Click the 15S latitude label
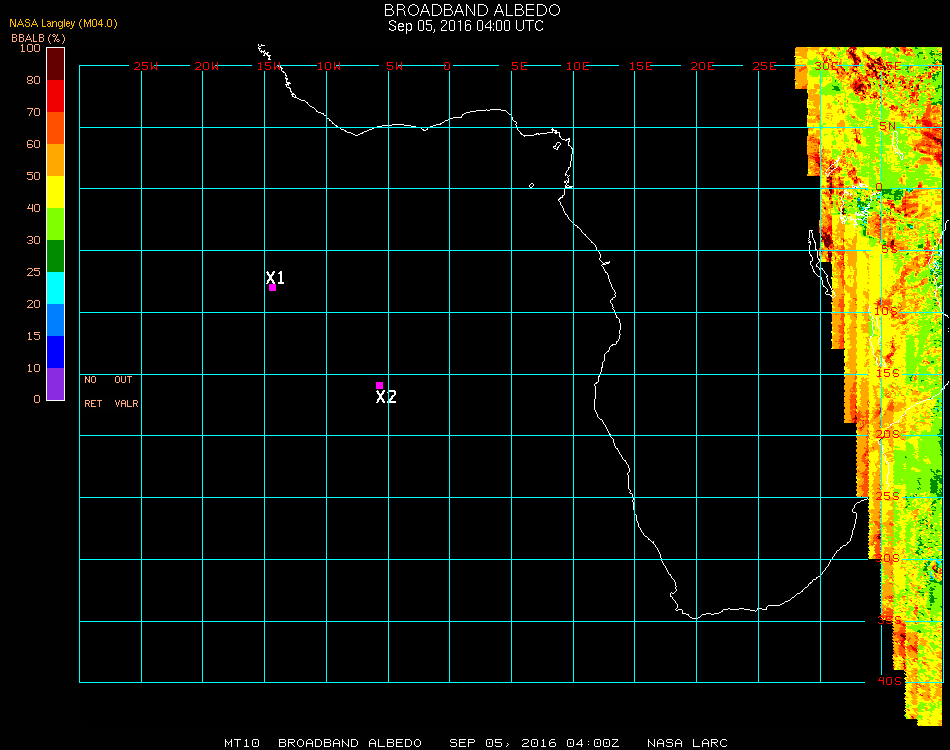The width and height of the screenshot is (950, 750). pos(888,373)
